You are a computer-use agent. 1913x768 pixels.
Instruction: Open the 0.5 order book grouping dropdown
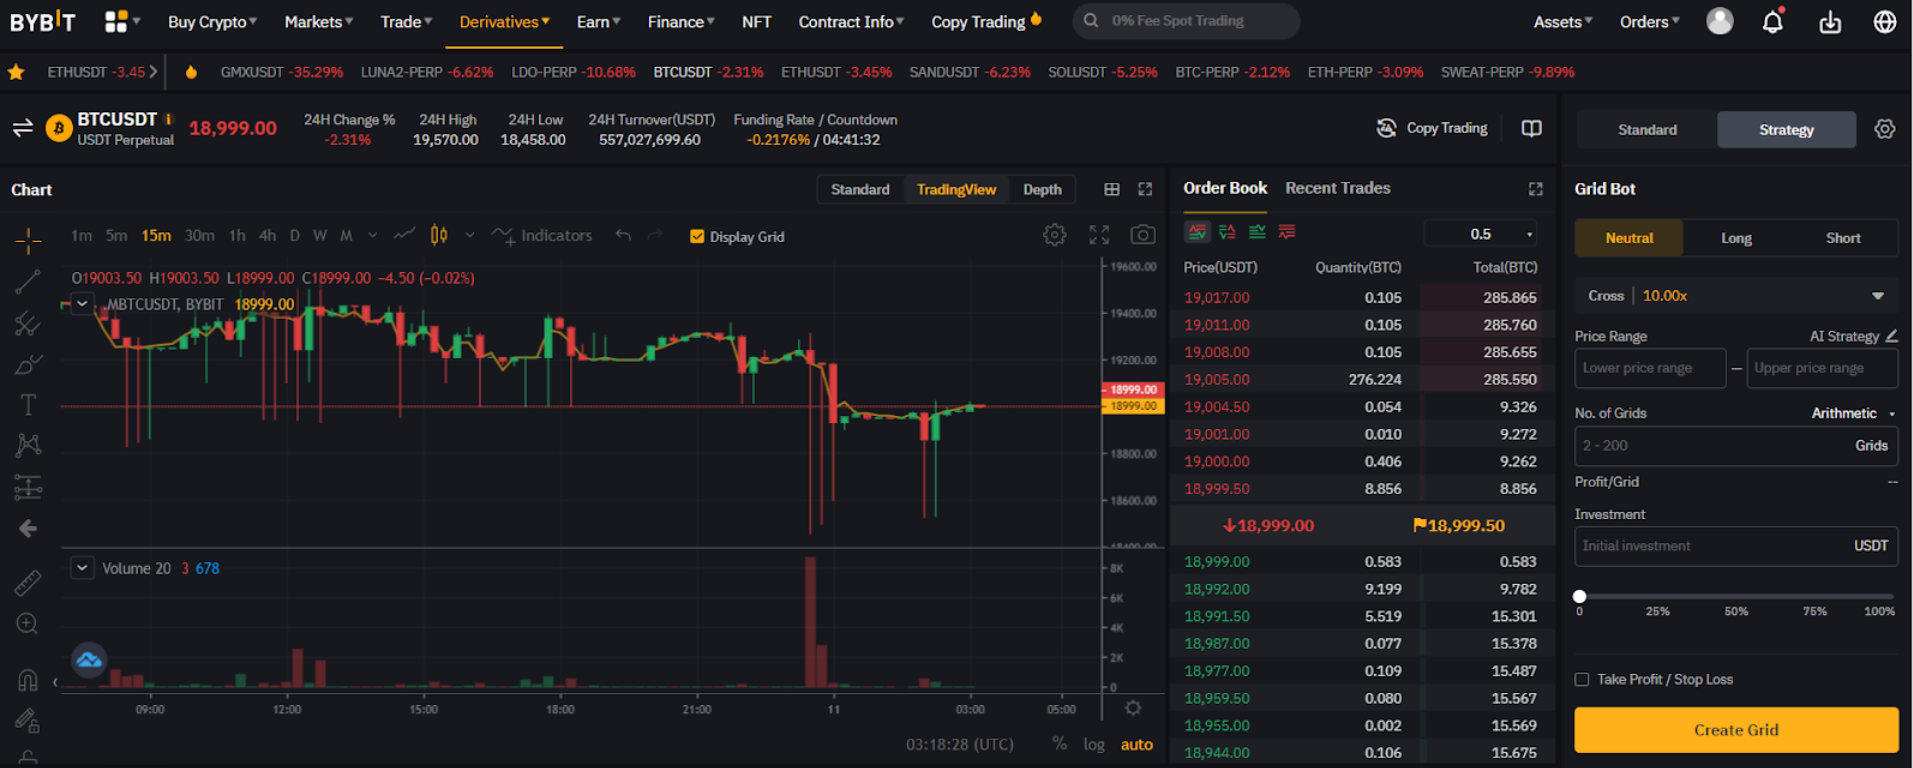pos(1481,234)
